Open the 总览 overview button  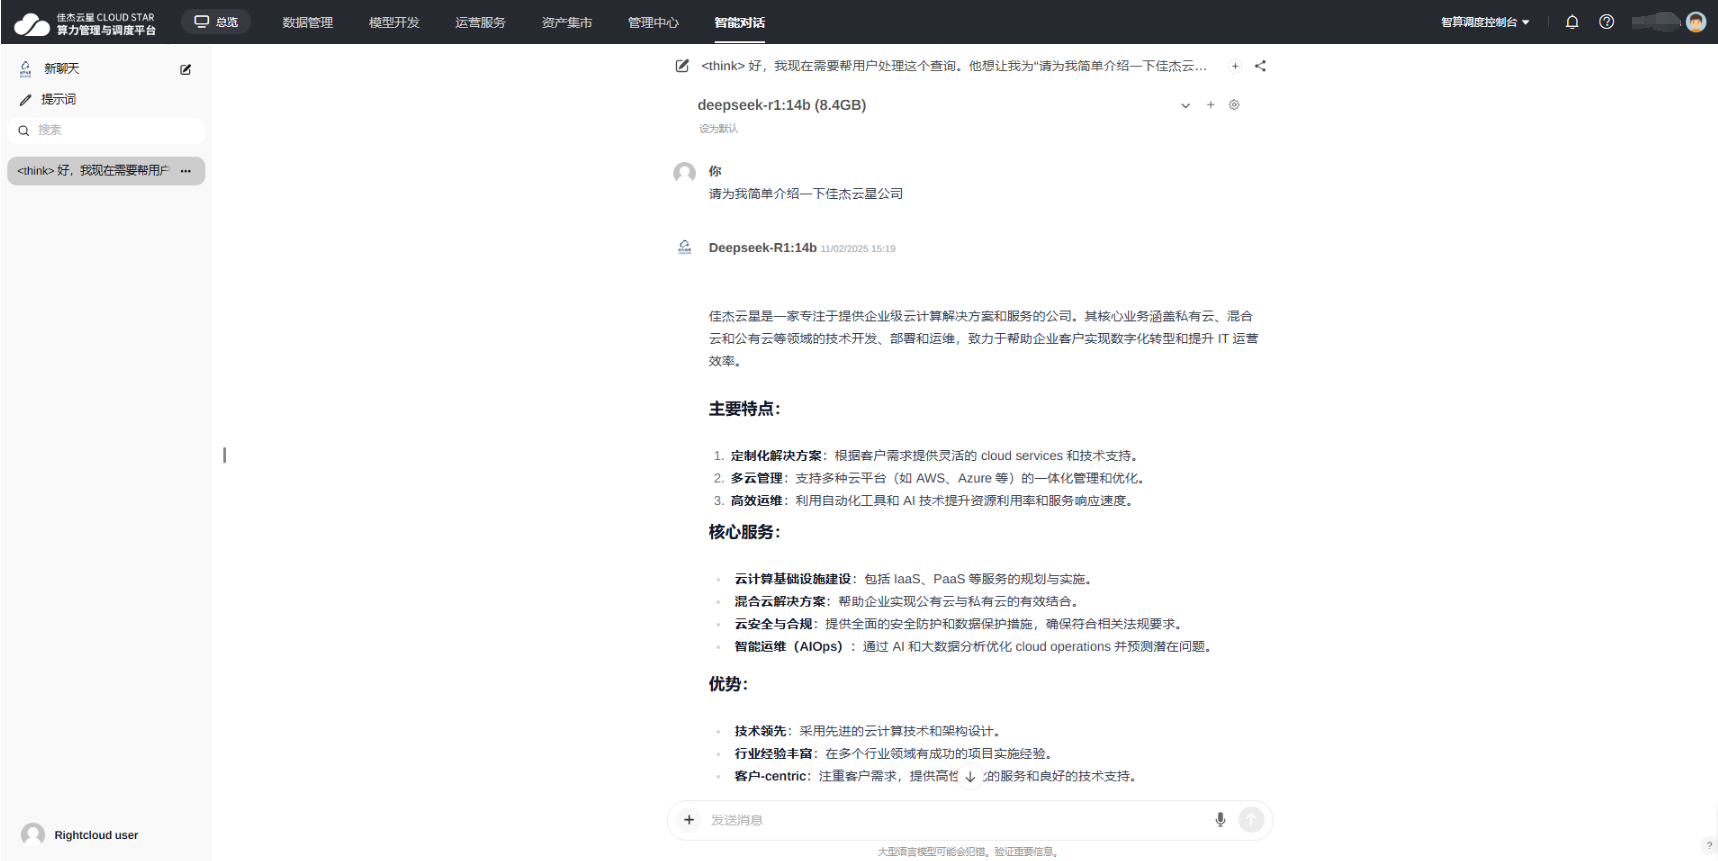tap(216, 22)
